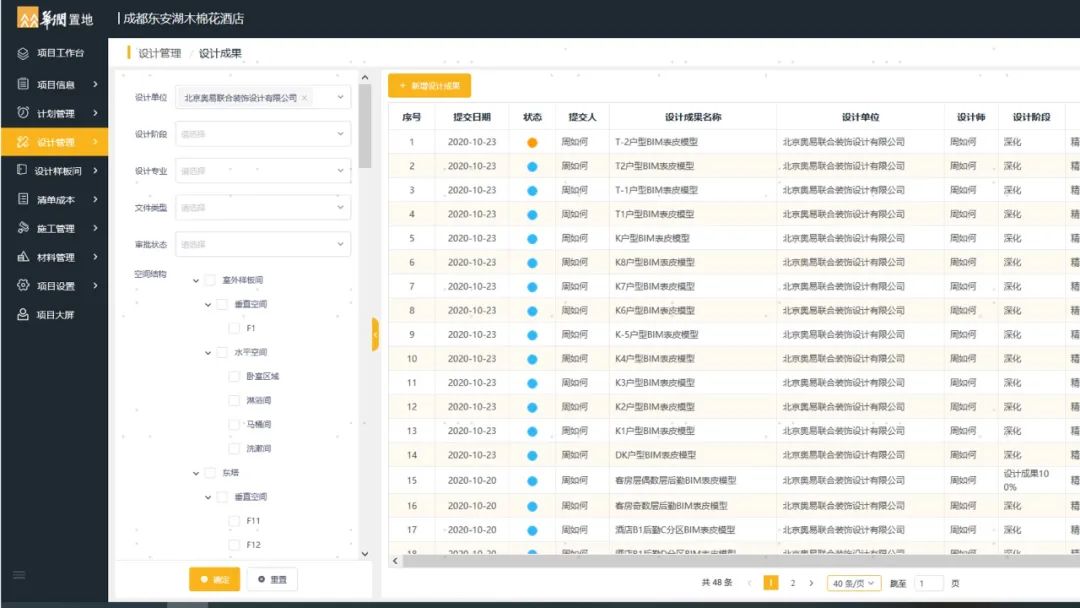The image size is (1080, 608).
Task: Open the 计划管理 sidebar icon
Action: click(22, 113)
